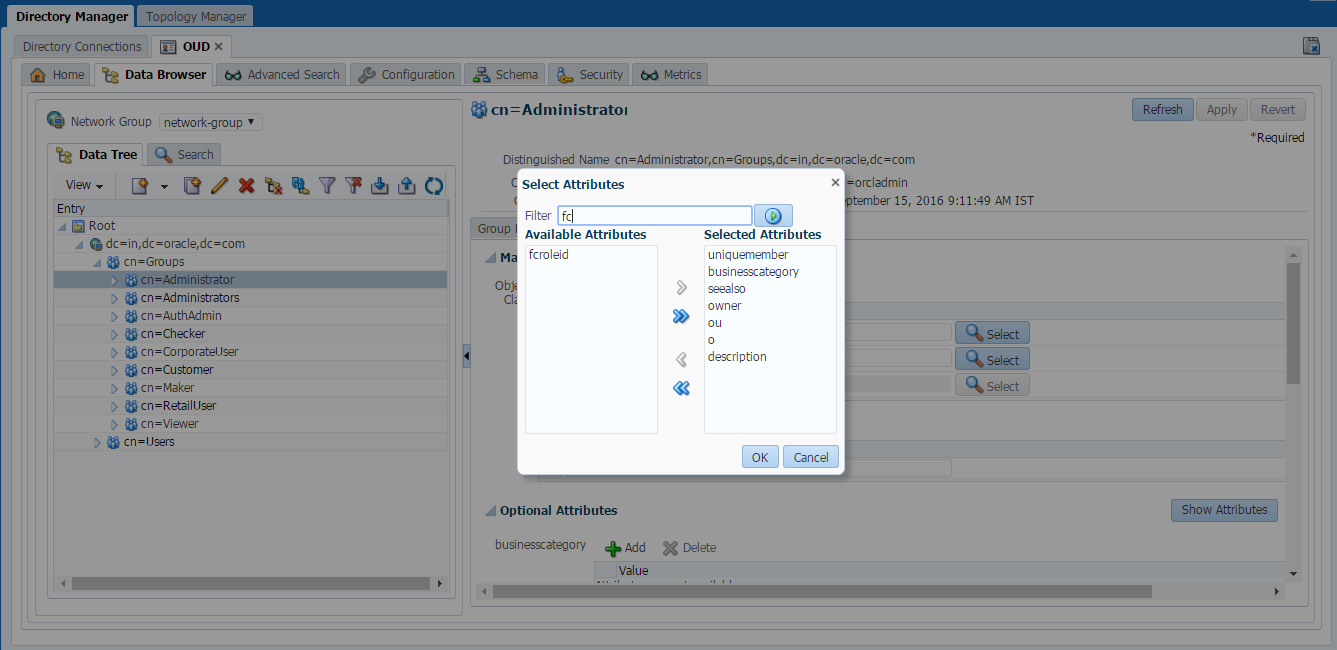Screen dimensions: 1337x650
Task: Click the Show Attributes button
Action: point(1224,510)
